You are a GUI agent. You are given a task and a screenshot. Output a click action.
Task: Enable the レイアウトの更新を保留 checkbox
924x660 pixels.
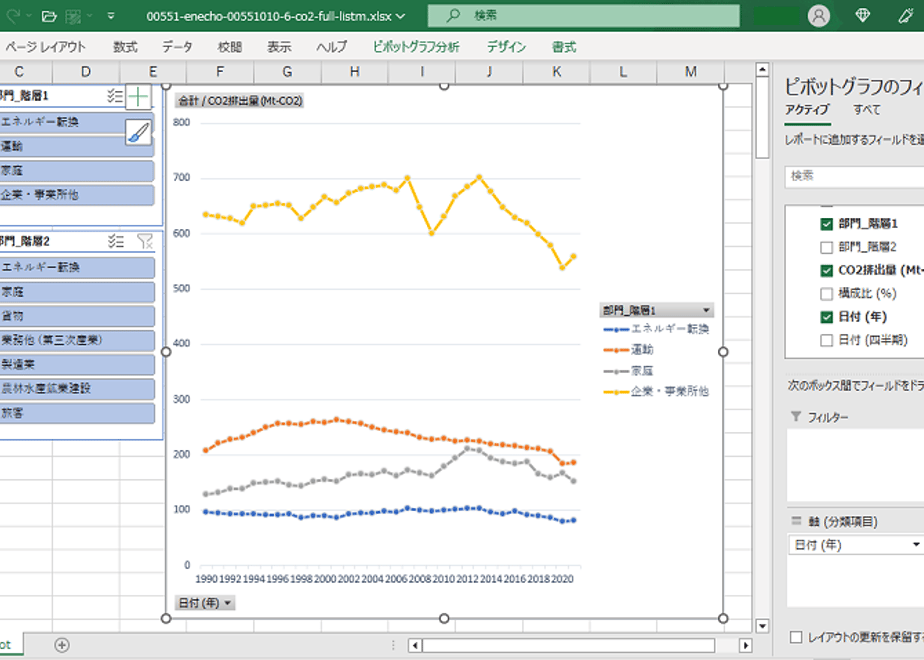(x=796, y=637)
